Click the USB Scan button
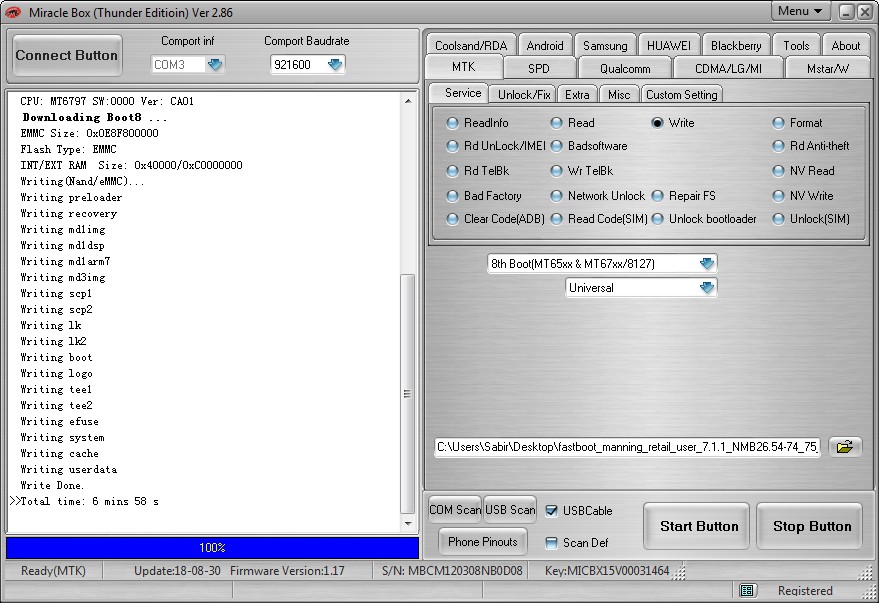Screen dimensions: 879x603 (510, 509)
